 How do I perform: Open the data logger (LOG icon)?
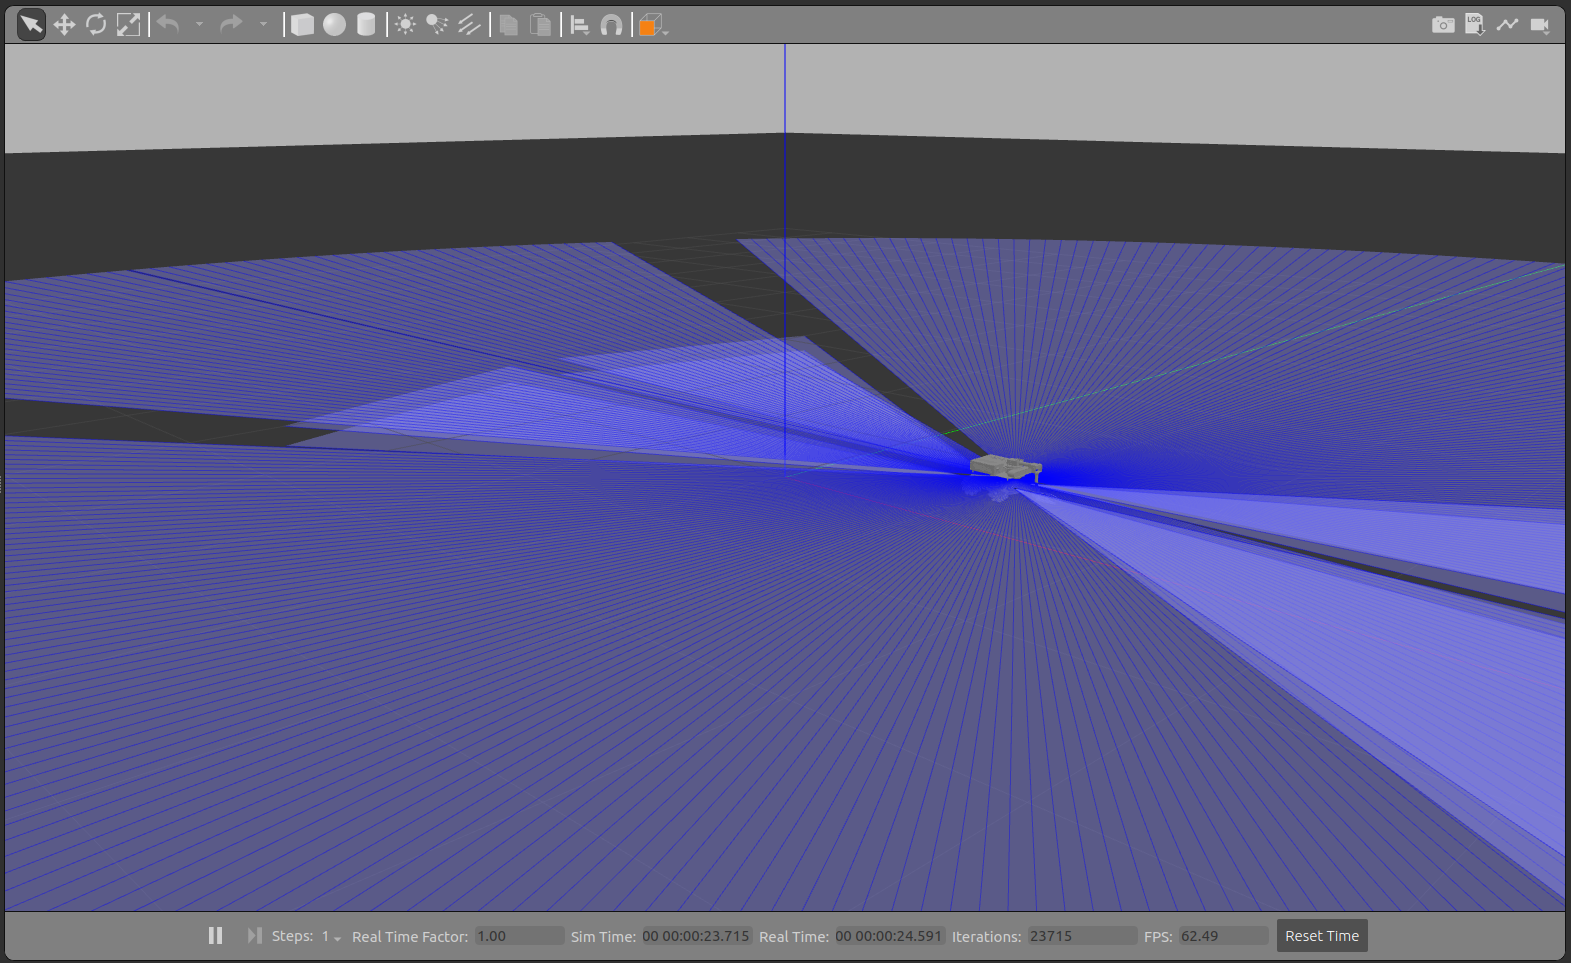click(1475, 25)
